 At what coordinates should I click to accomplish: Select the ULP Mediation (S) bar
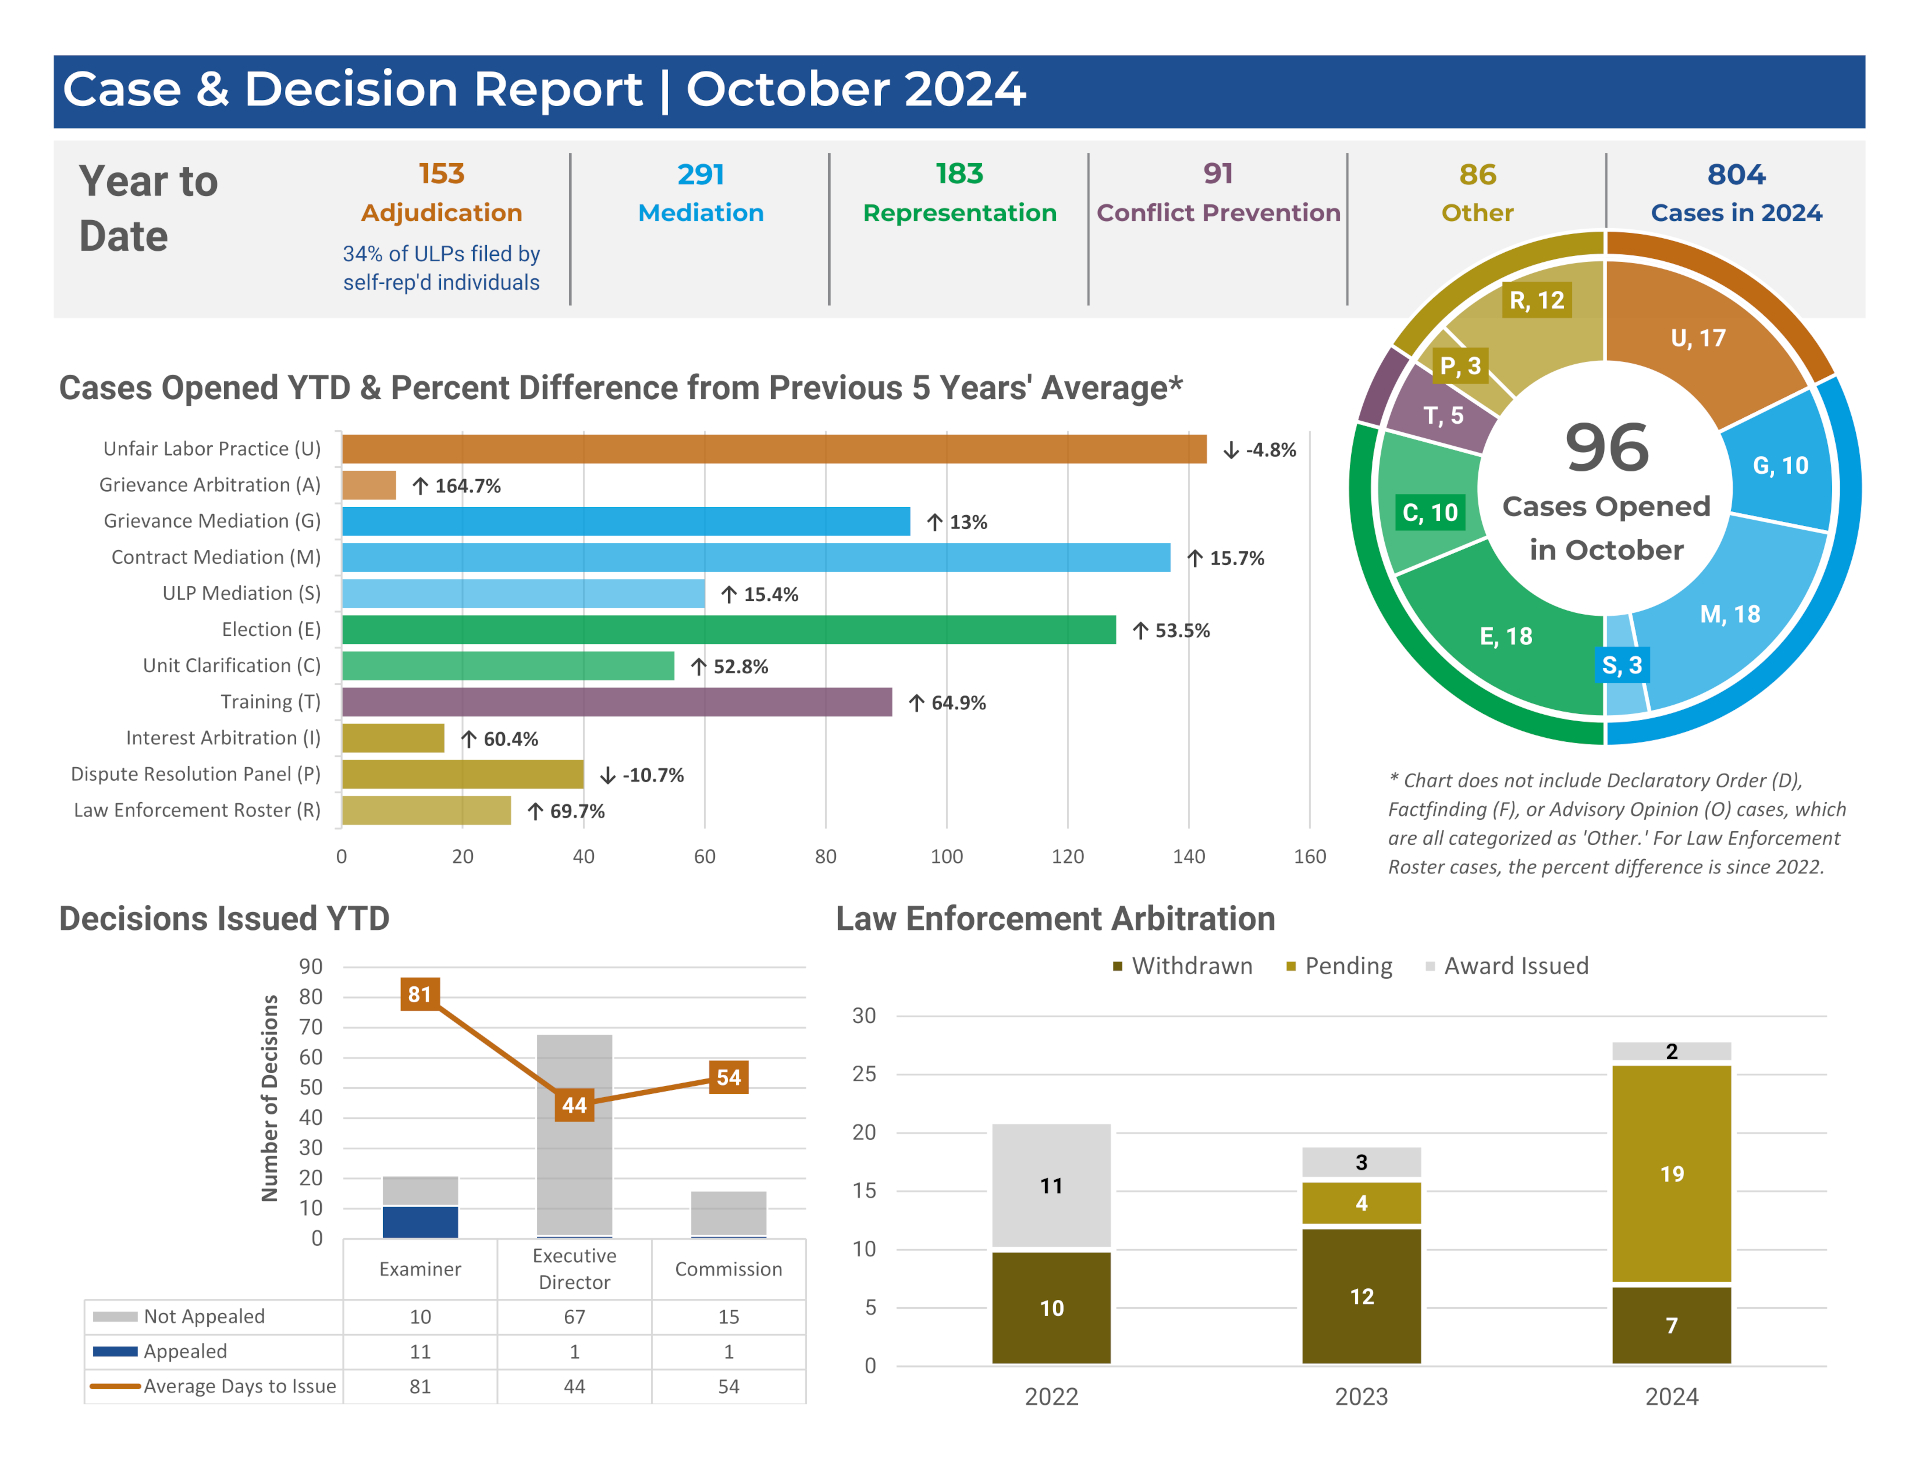click(x=523, y=593)
